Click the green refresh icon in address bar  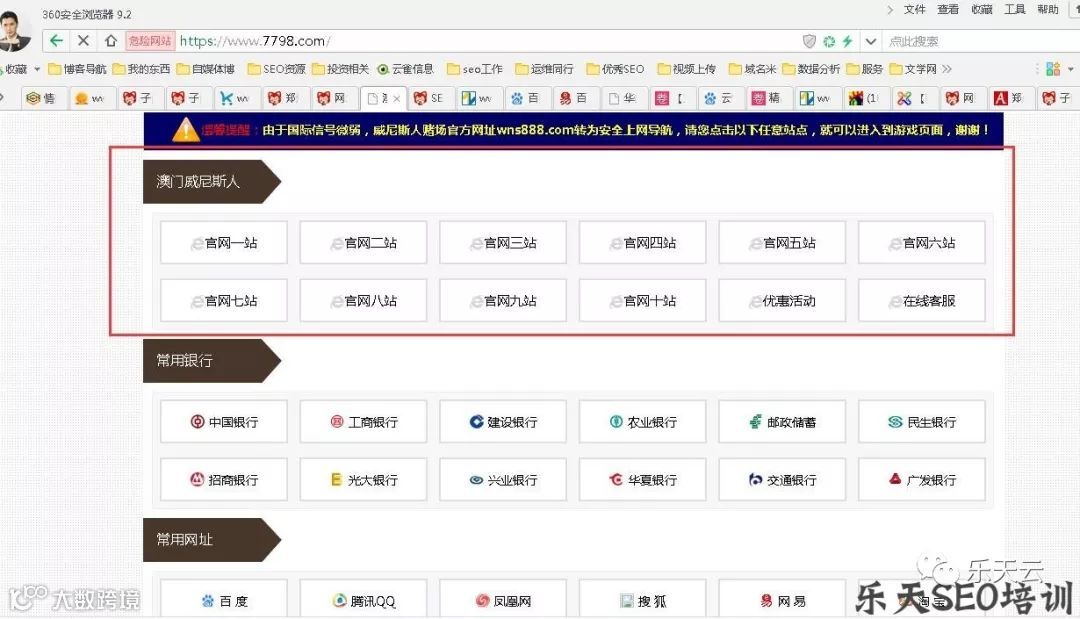[x=829, y=41]
